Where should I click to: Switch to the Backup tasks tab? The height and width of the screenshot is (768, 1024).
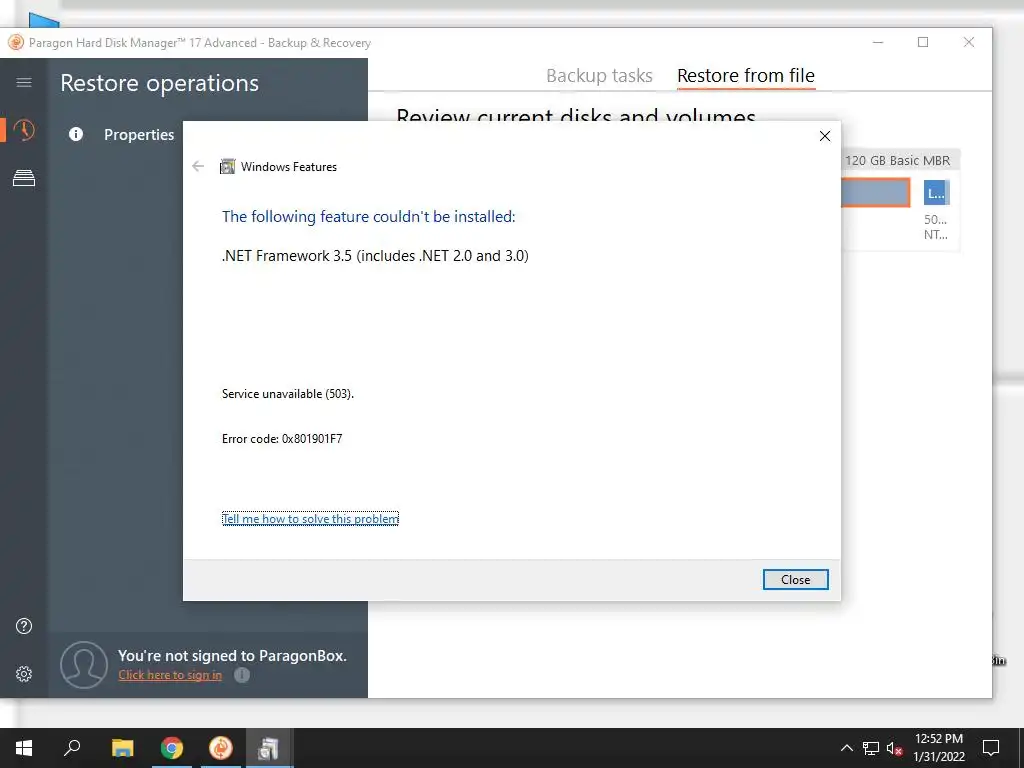pos(599,76)
